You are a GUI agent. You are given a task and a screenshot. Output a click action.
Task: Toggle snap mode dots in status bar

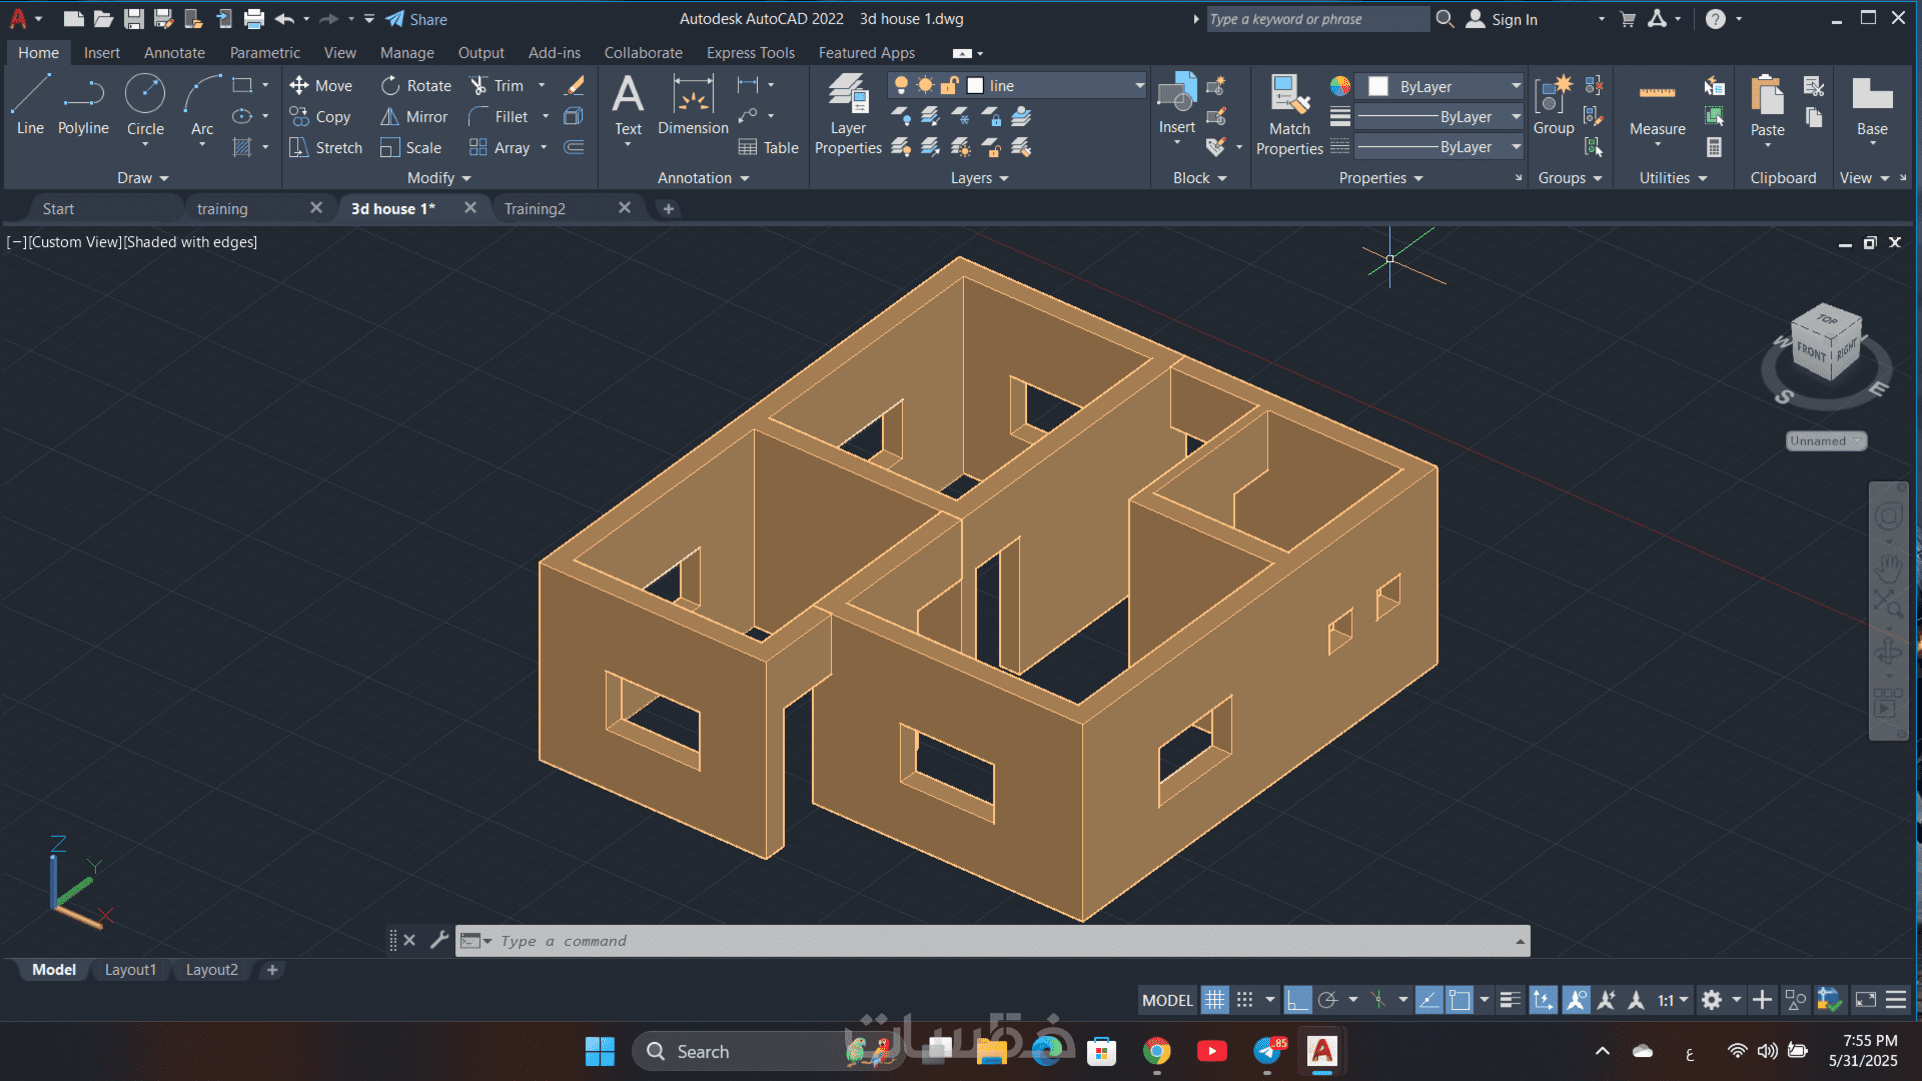click(1244, 1000)
